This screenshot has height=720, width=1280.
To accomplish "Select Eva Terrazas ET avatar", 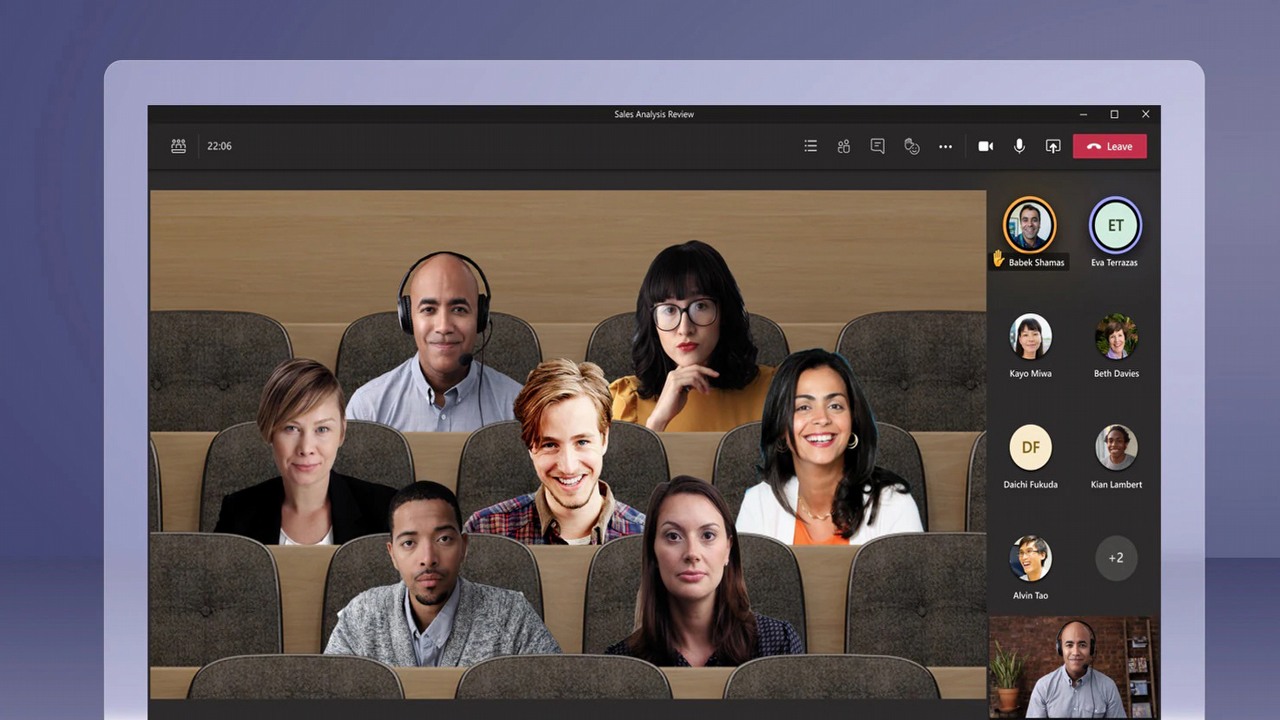I will [1115, 225].
